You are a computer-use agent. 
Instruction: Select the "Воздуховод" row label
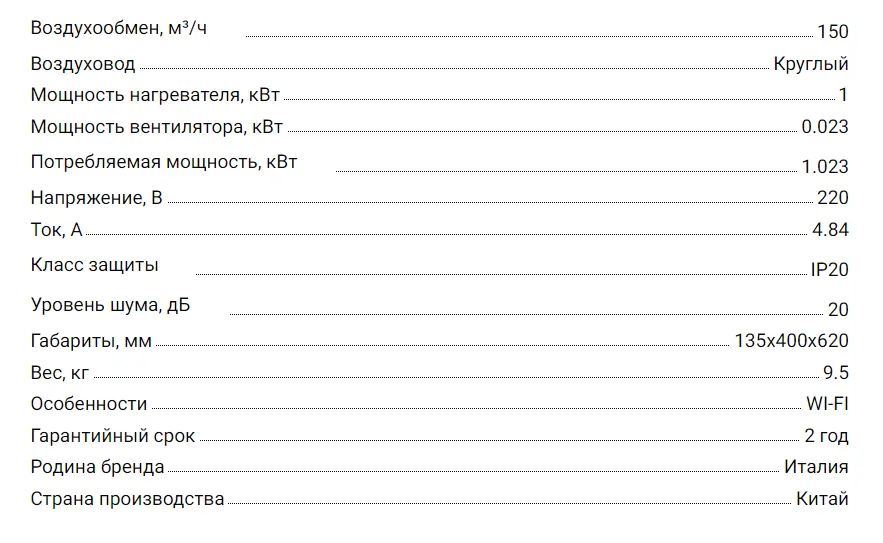coord(82,64)
